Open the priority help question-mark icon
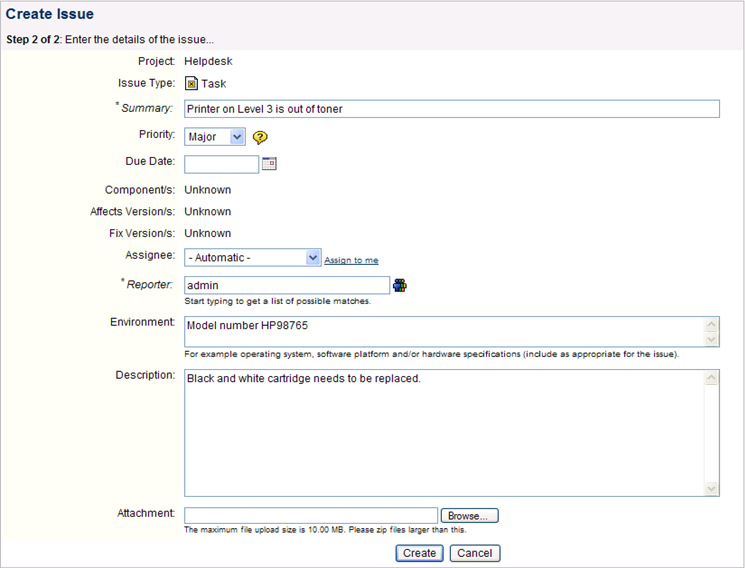 (x=260, y=137)
